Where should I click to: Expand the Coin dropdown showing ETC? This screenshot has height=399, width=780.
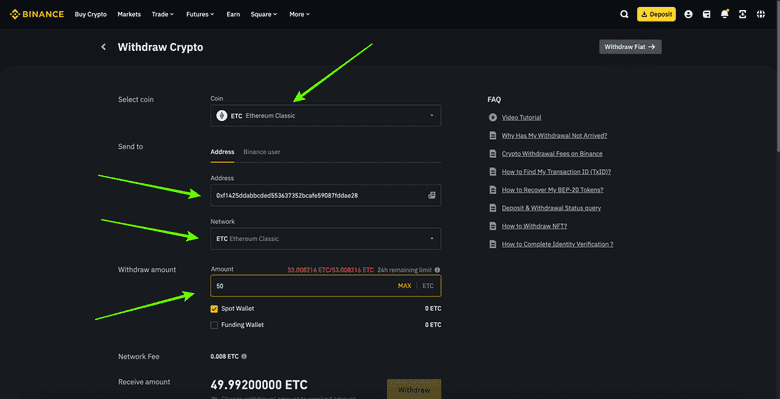pyautogui.click(x=326, y=115)
